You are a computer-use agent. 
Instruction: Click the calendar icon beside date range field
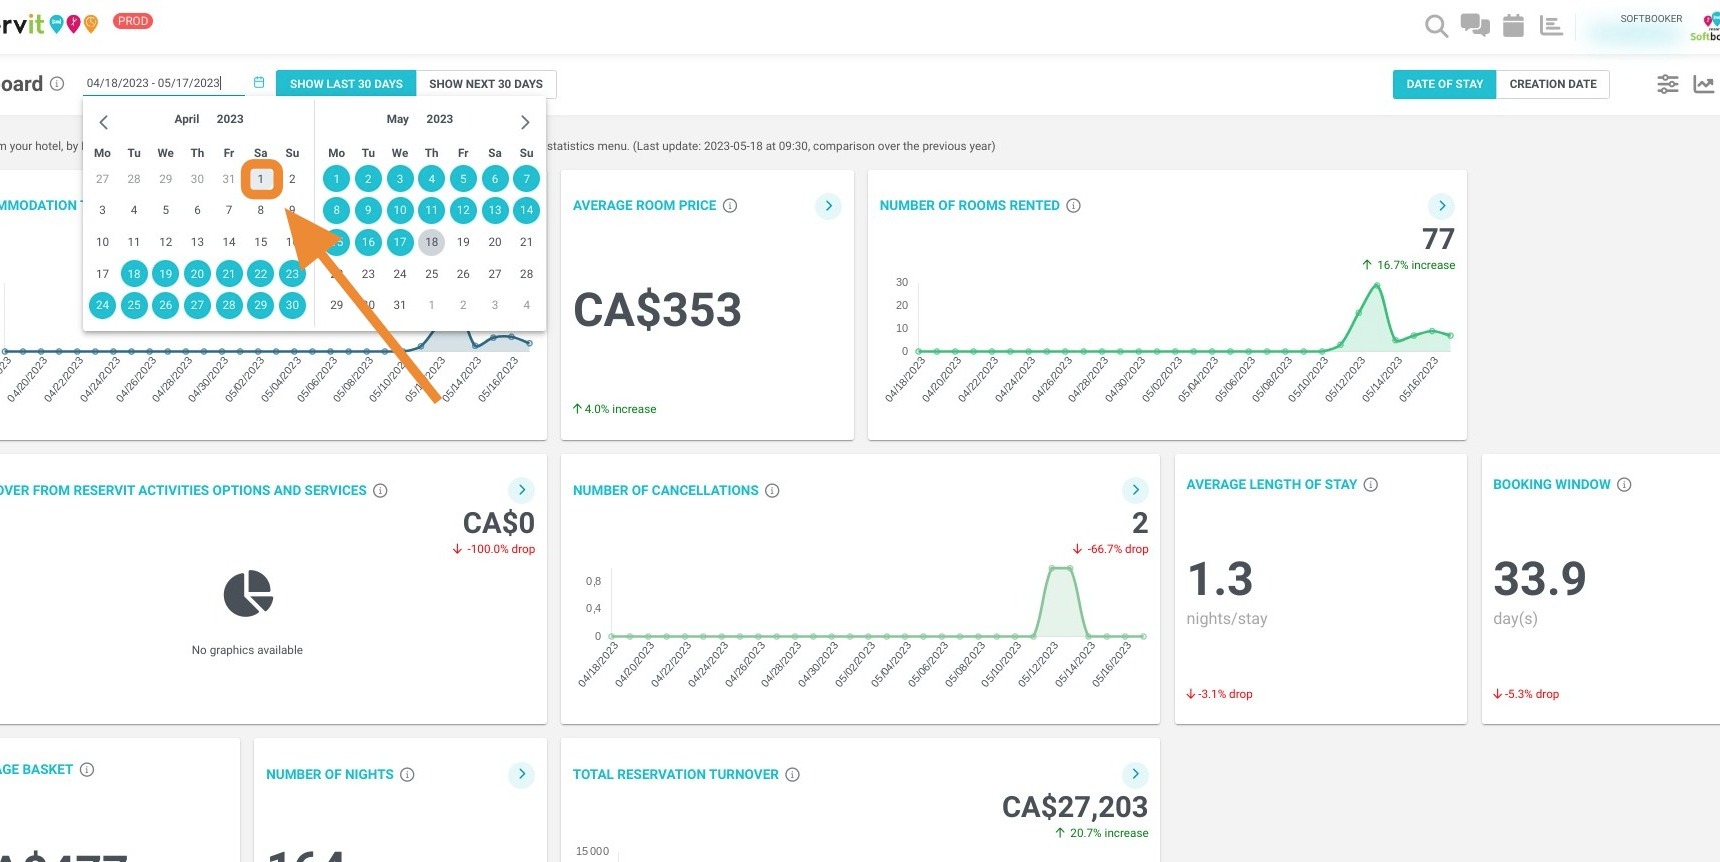click(259, 83)
